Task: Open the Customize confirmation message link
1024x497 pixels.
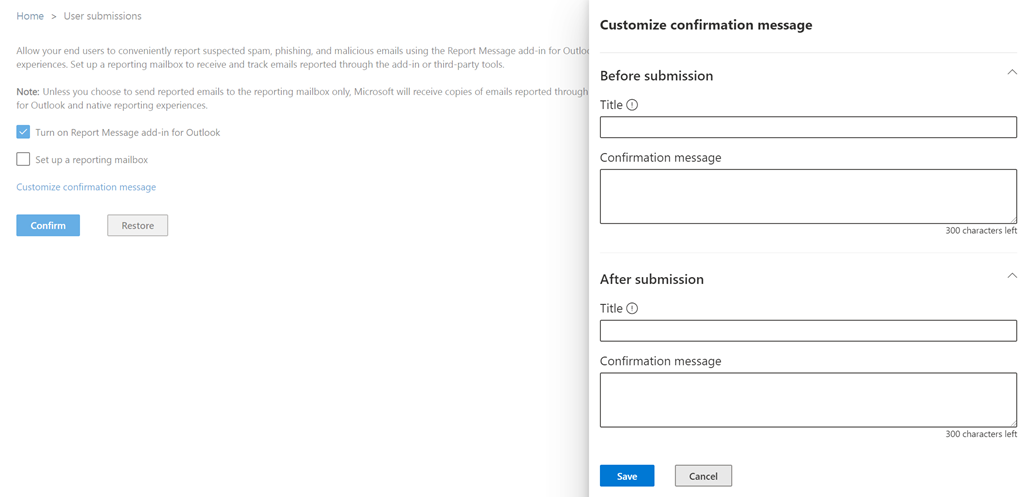Action: (x=86, y=187)
